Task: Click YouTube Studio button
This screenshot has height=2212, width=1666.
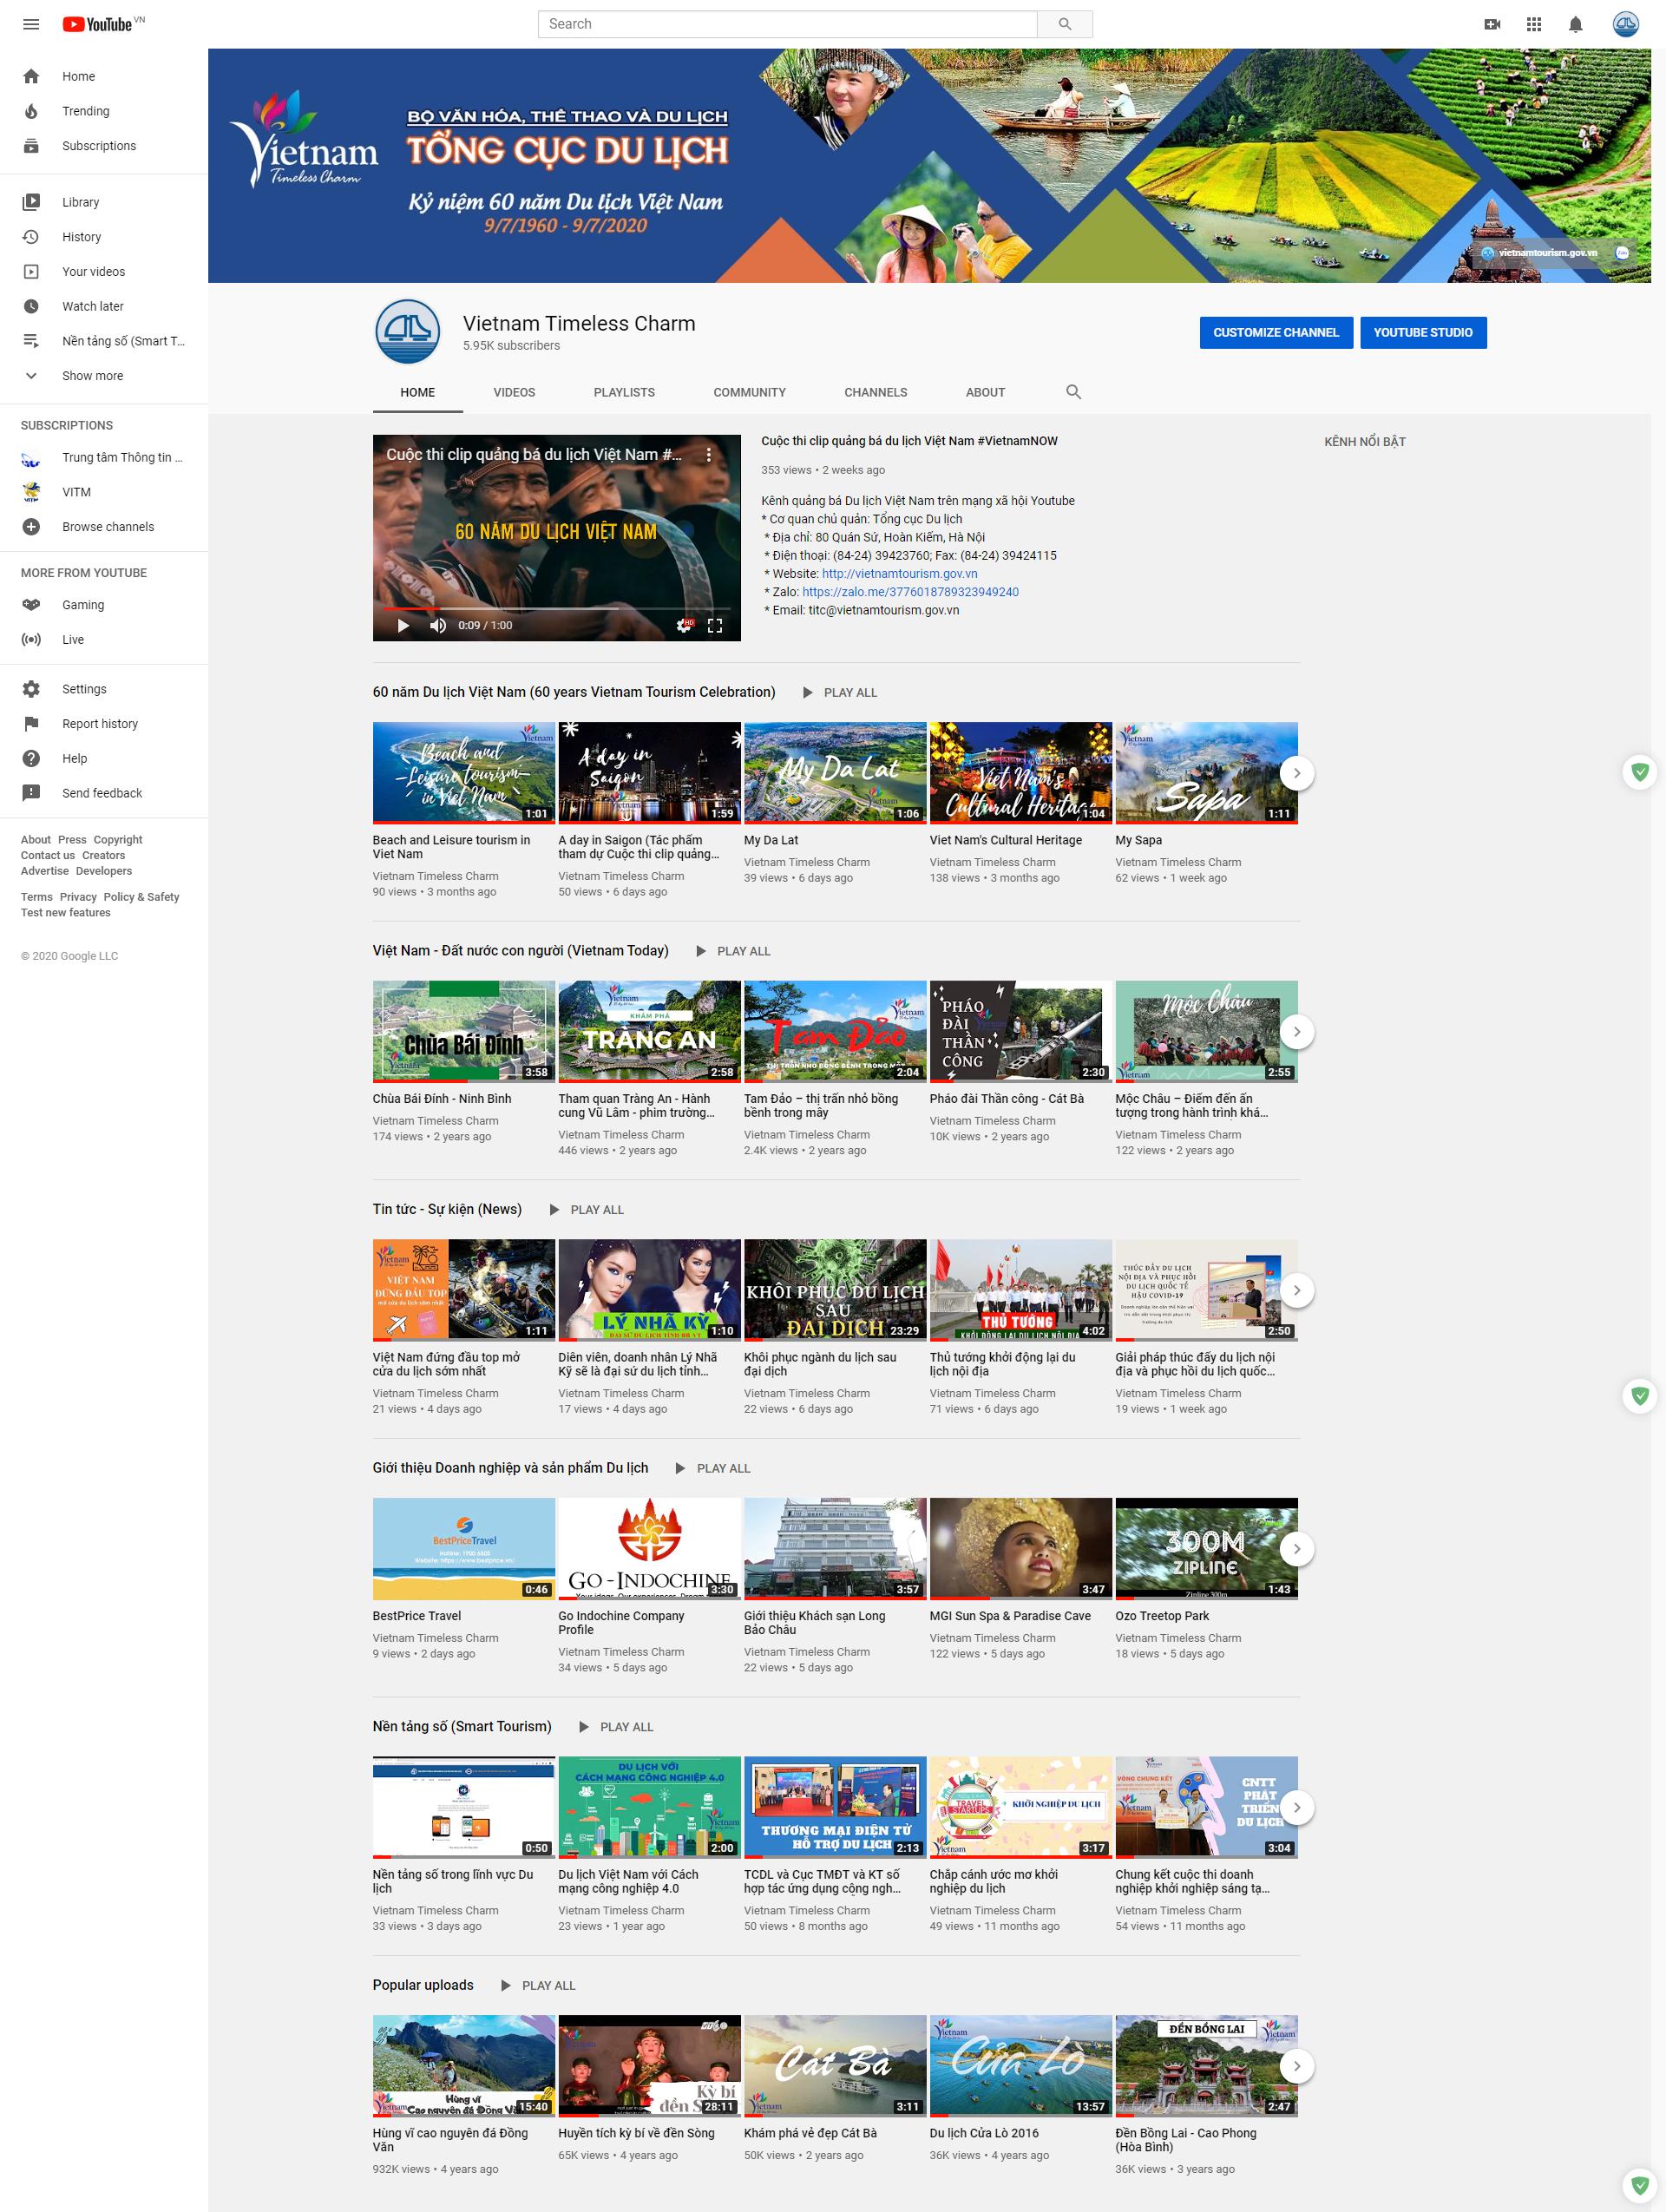Action: (1423, 333)
